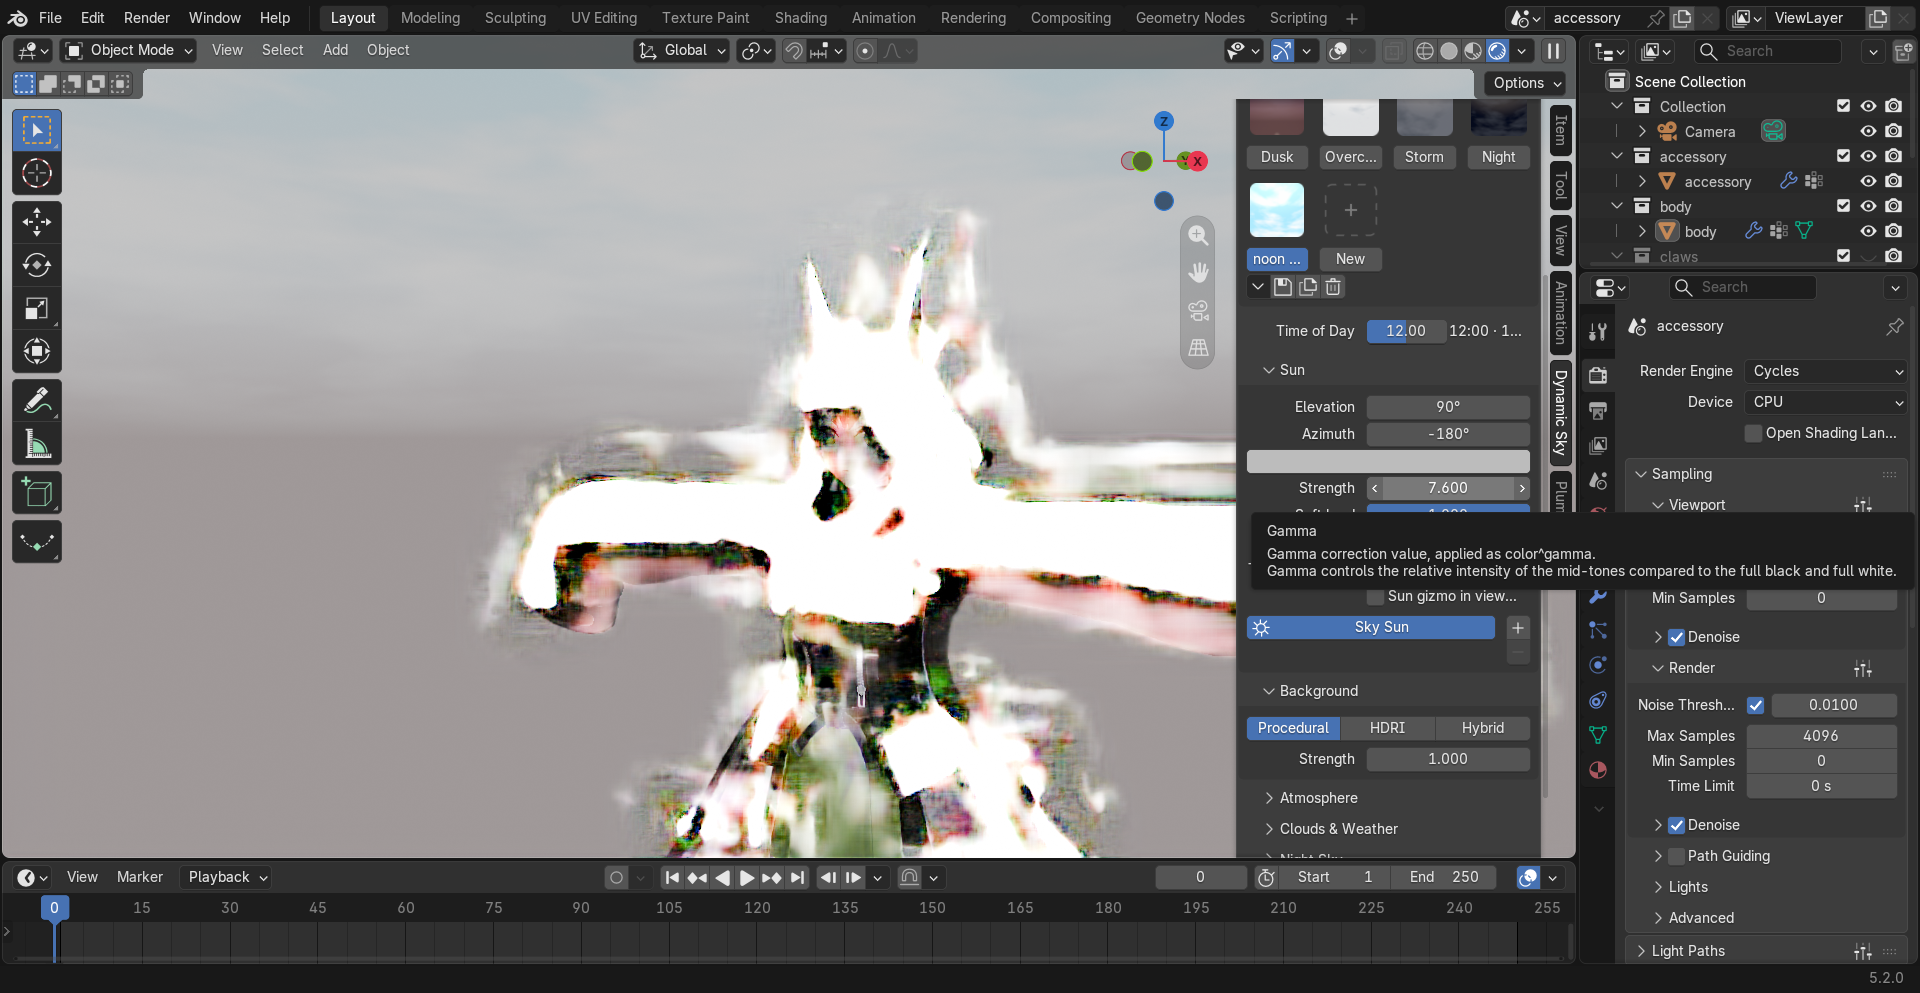Adjust the Sun Elevation 90° slider
The image size is (1920, 993).
[1448, 407]
